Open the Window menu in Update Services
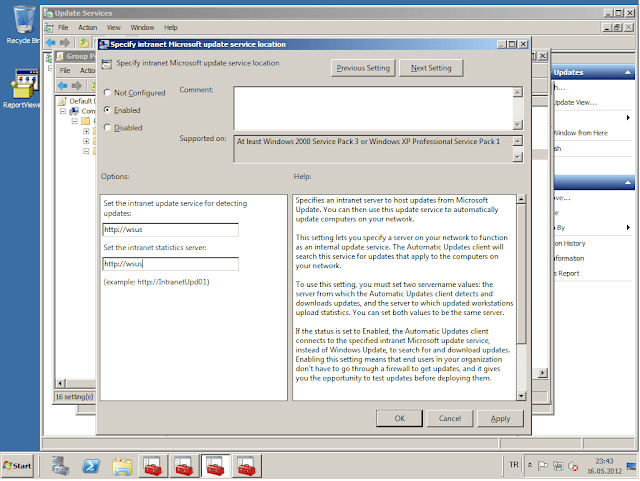 pos(142,27)
